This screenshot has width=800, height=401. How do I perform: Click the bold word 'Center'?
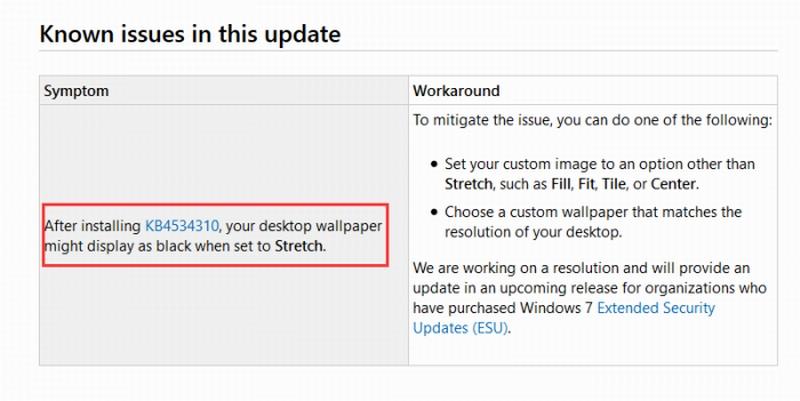tap(672, 184)
